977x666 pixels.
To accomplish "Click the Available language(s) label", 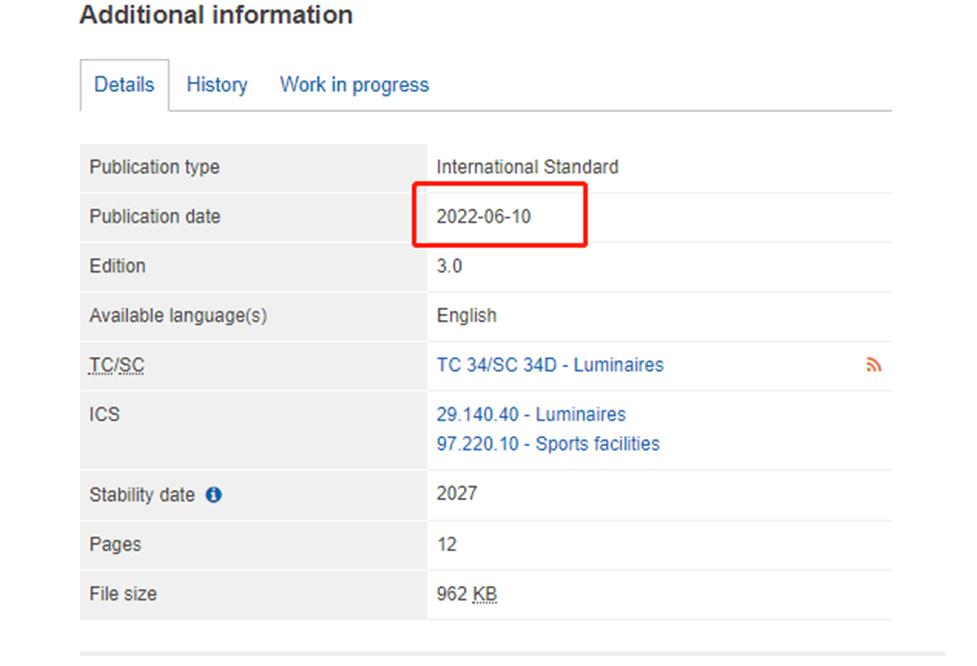I will [x=178, y=315].
